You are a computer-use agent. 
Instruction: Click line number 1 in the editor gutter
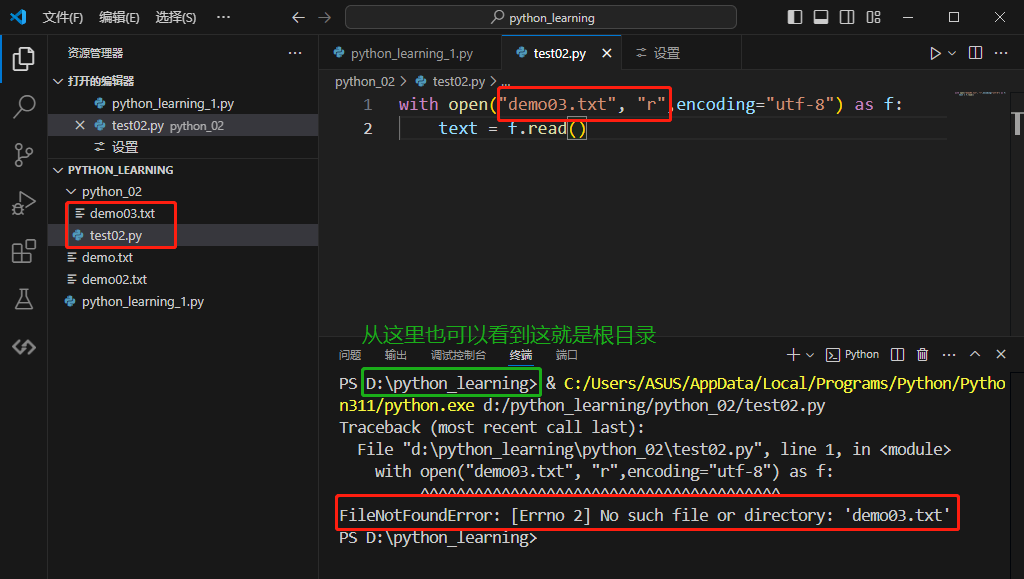click(x=367, y=104)
